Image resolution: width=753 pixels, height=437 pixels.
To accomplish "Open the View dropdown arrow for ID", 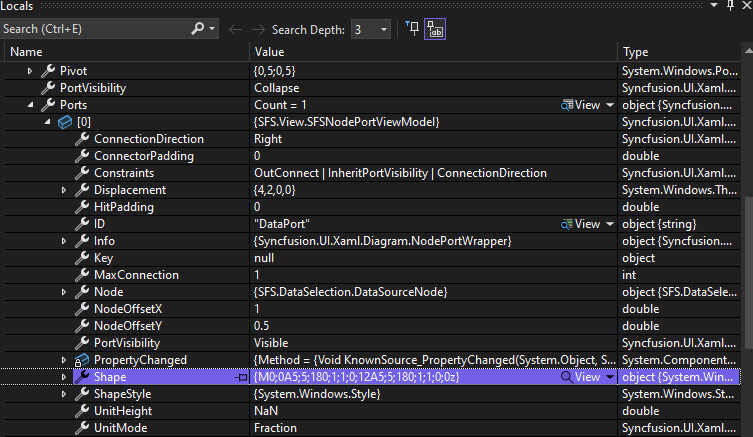I will point(609,224).
